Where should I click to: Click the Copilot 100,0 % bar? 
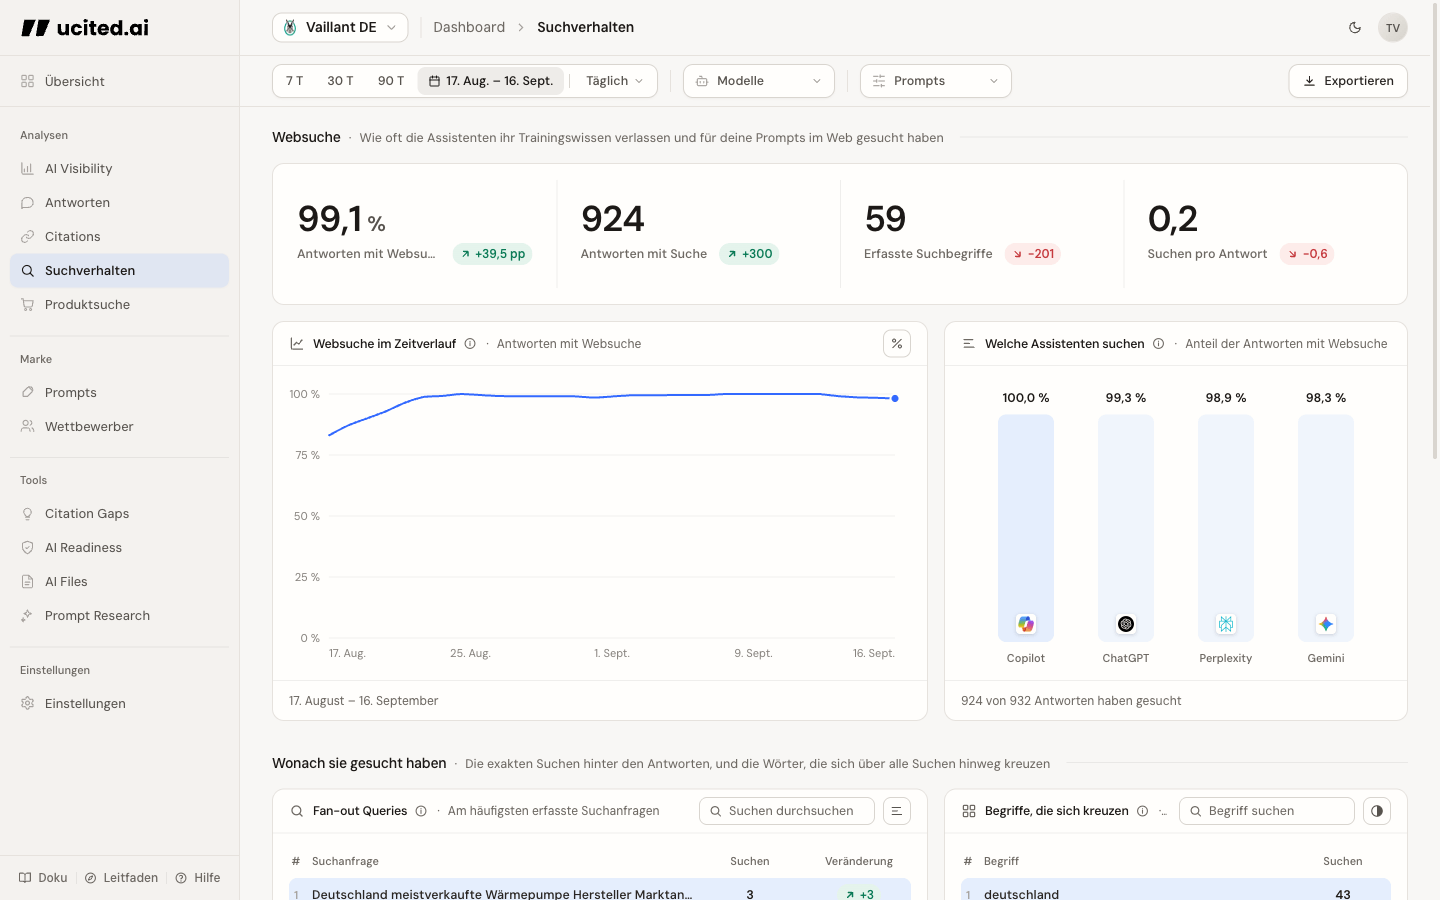point(1026,528)
